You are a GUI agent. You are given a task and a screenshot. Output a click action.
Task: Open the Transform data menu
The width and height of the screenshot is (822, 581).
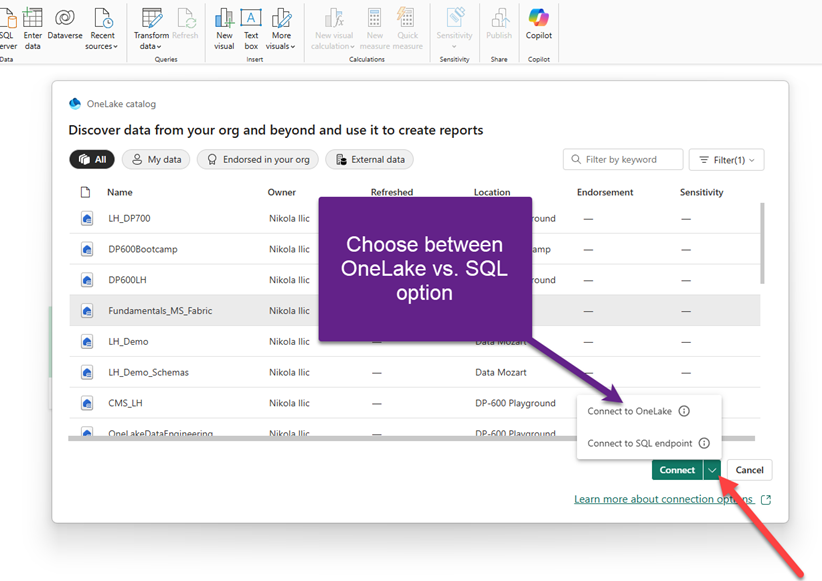(151, 28)
